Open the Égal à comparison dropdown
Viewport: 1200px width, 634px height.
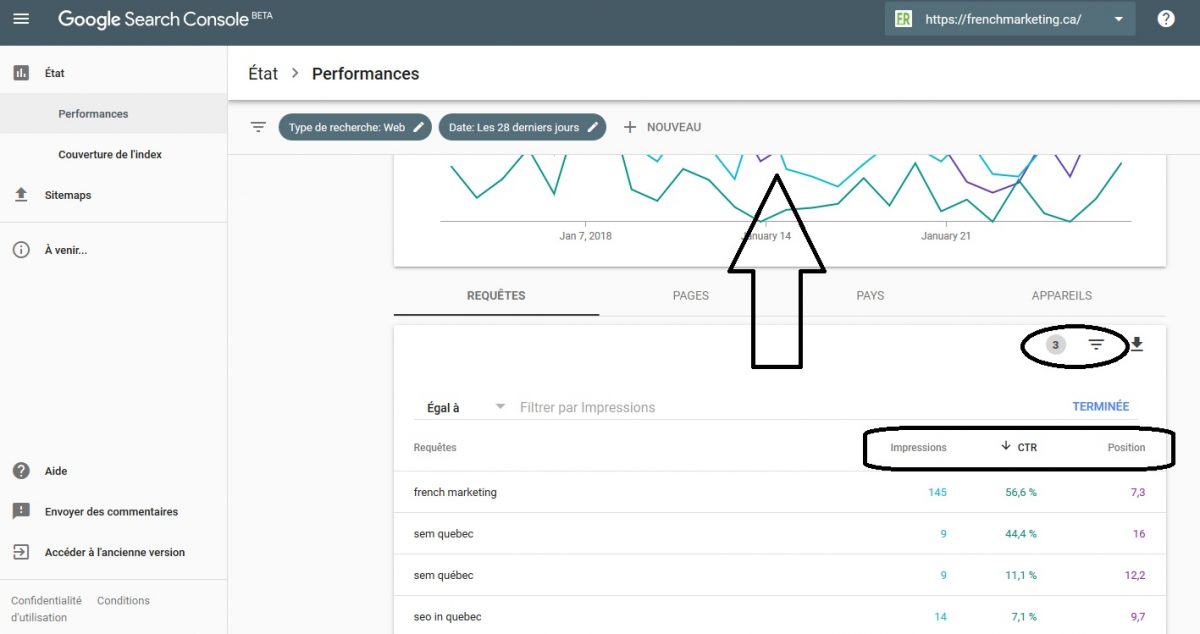coord(466,407)
